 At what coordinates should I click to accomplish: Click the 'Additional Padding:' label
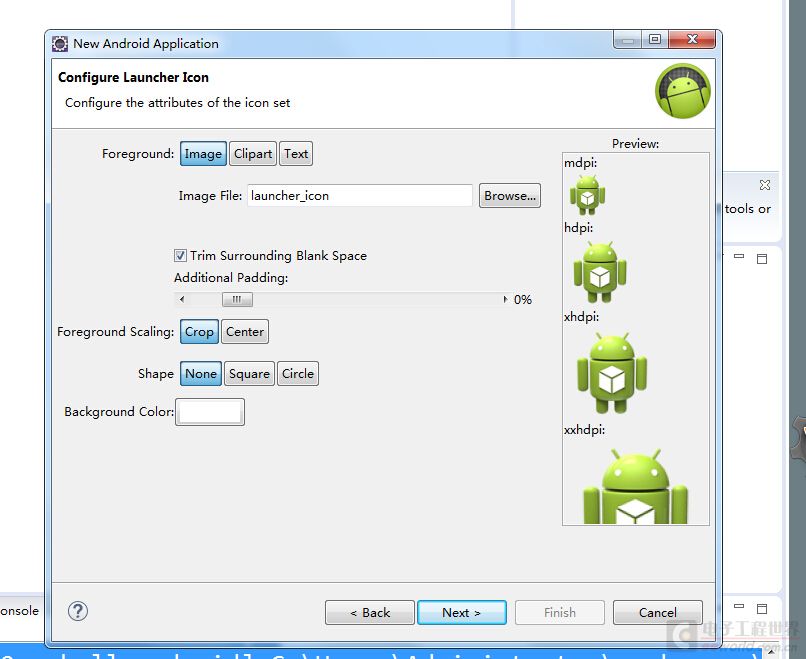point(231,278)
